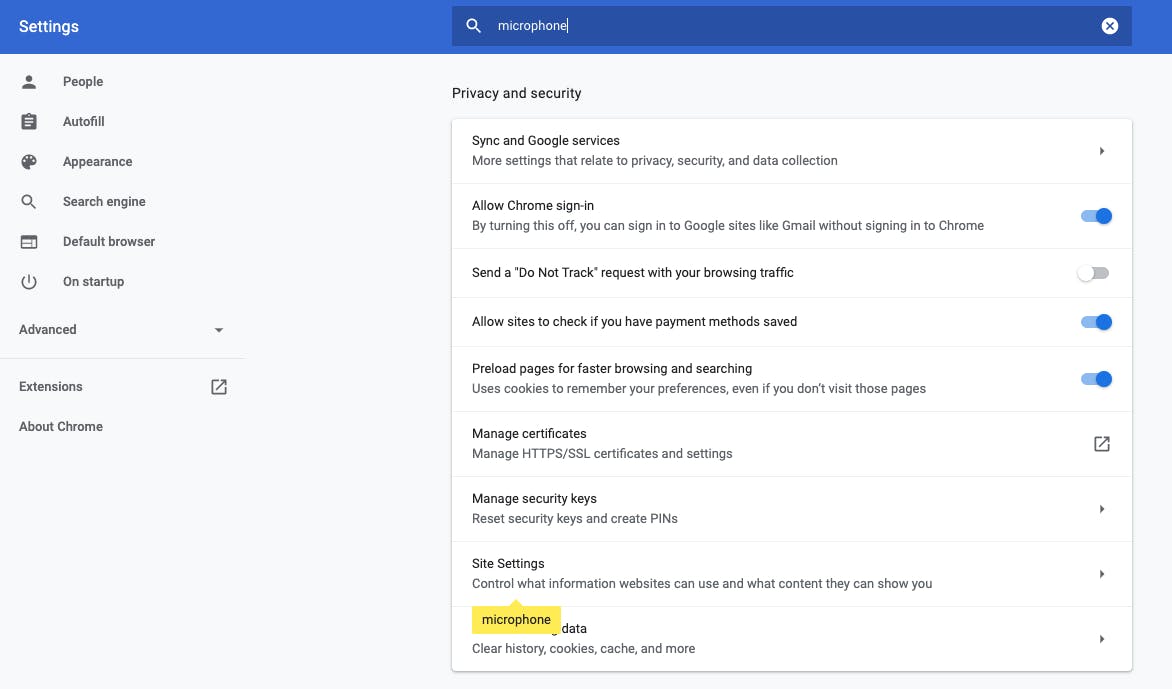The width and height of the screenshot is (1172, 689).
Task: Open the Clear browsing data row
Action: 792,639
